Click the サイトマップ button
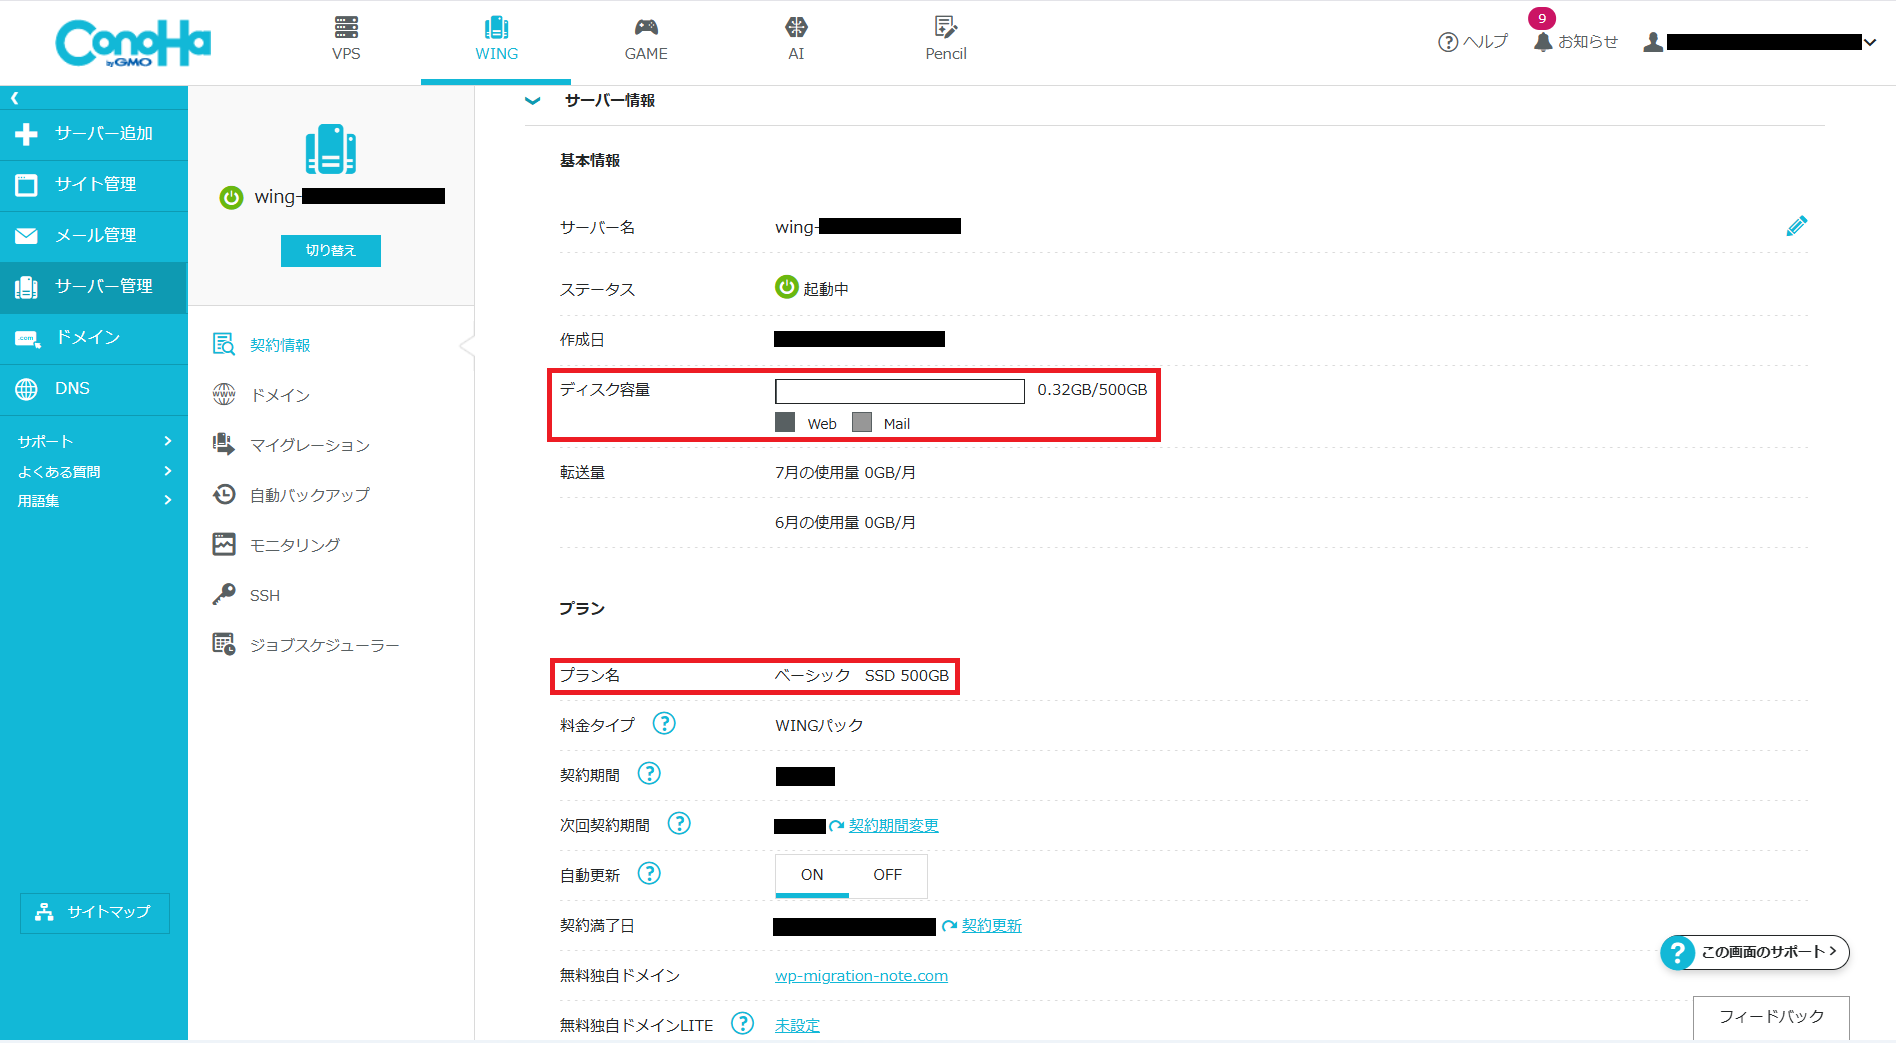 (x=95, y=913)
